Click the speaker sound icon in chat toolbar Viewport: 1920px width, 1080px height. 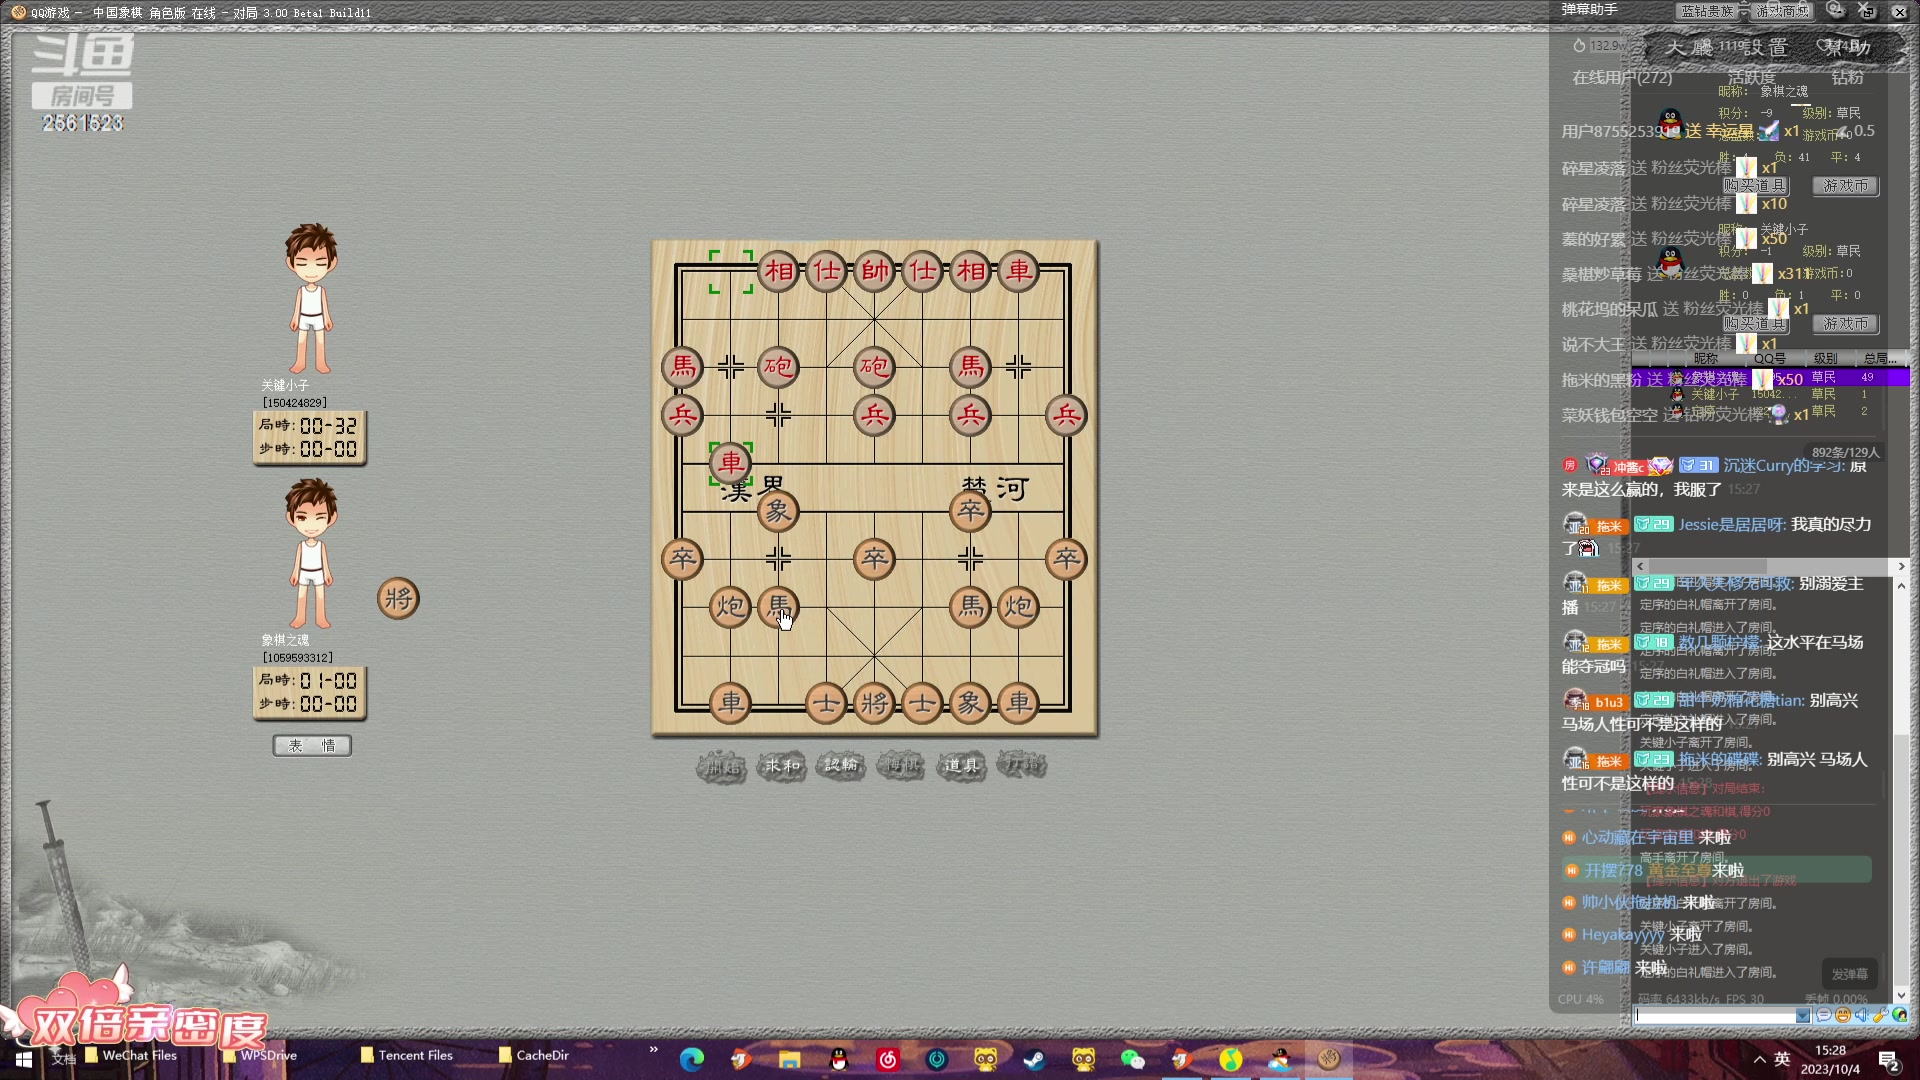click(x=1862, y=1015)
